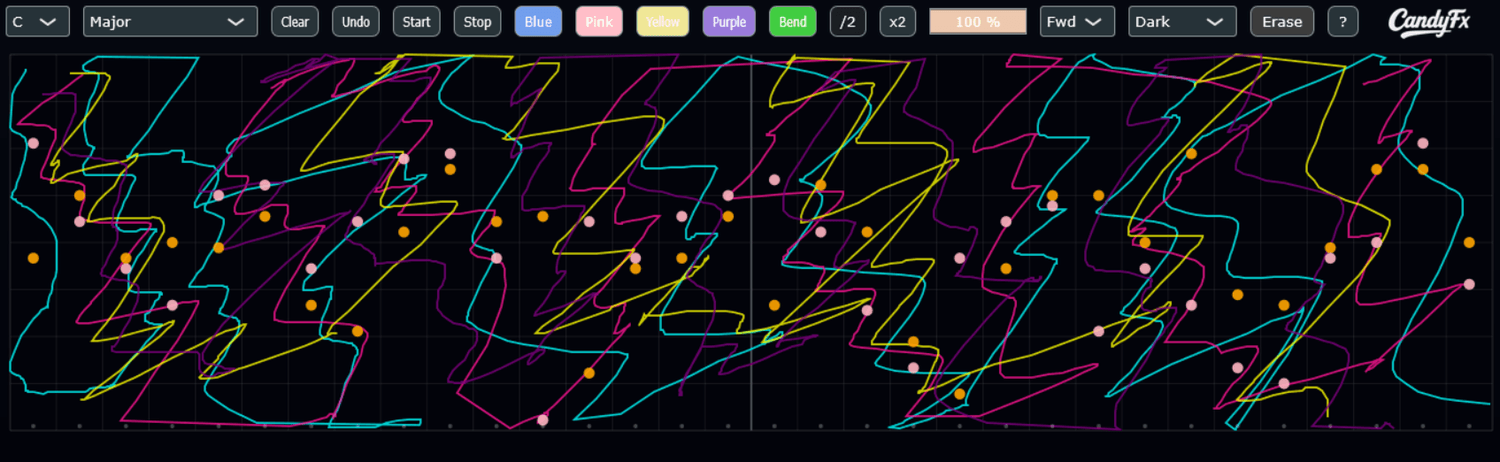Open the Fwd direction dropdown
This screenshot has width=1500, height=462.
[x=1078, y=21]
